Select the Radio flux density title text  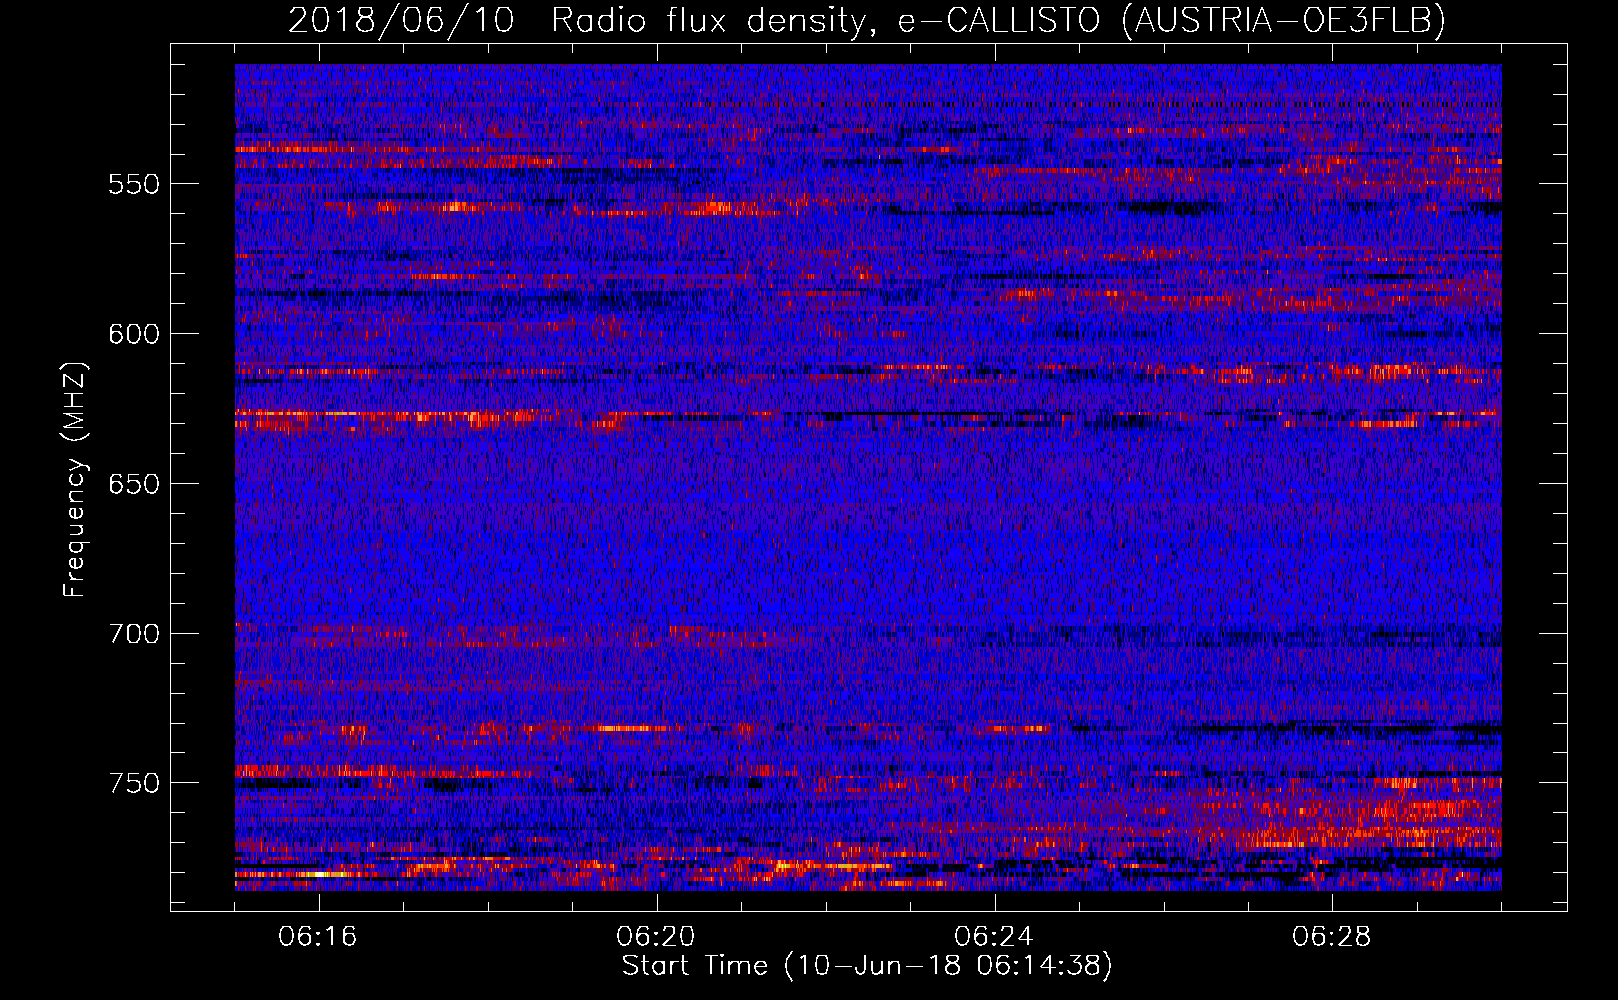pos(709,20)
